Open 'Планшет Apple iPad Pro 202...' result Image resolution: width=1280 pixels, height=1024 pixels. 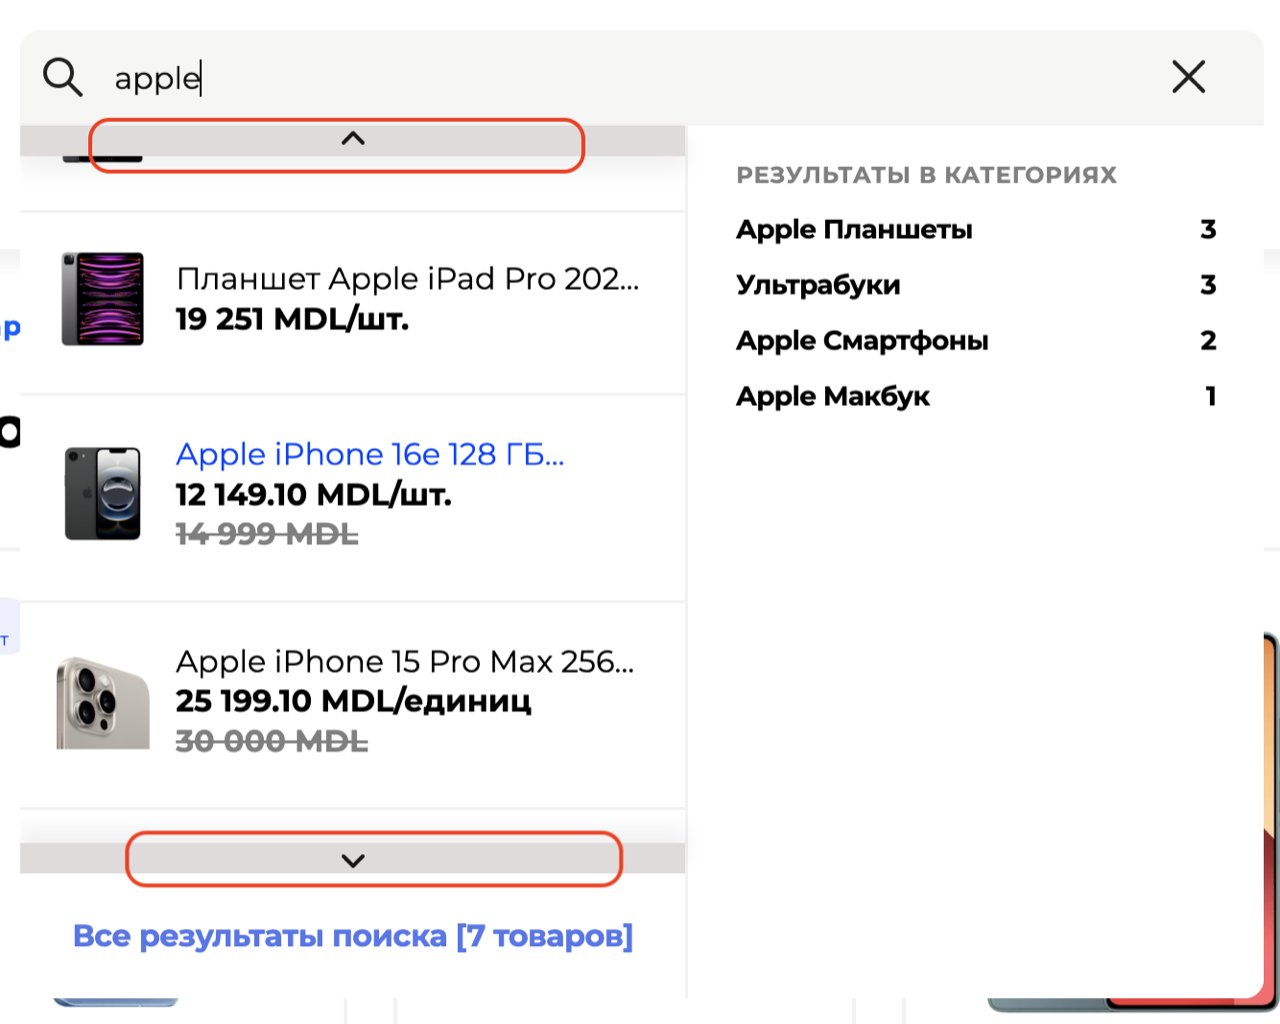tap(408, 278)
